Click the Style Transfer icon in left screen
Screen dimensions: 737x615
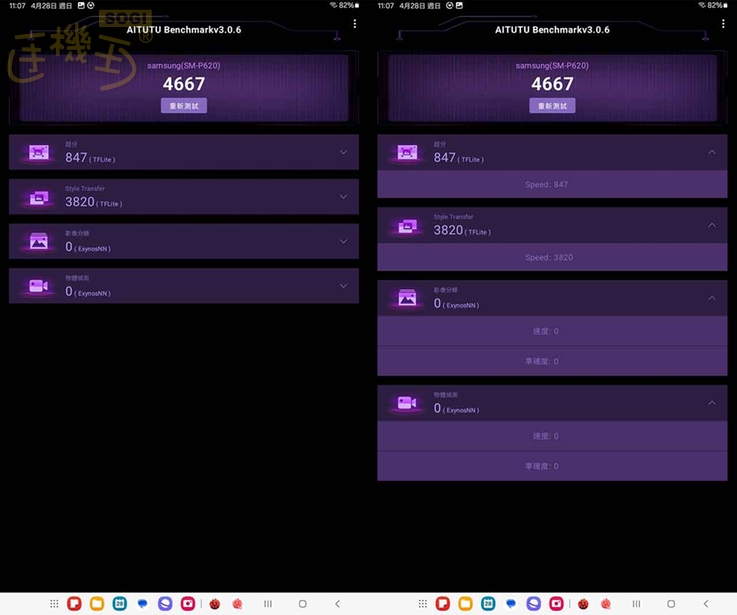39,197
